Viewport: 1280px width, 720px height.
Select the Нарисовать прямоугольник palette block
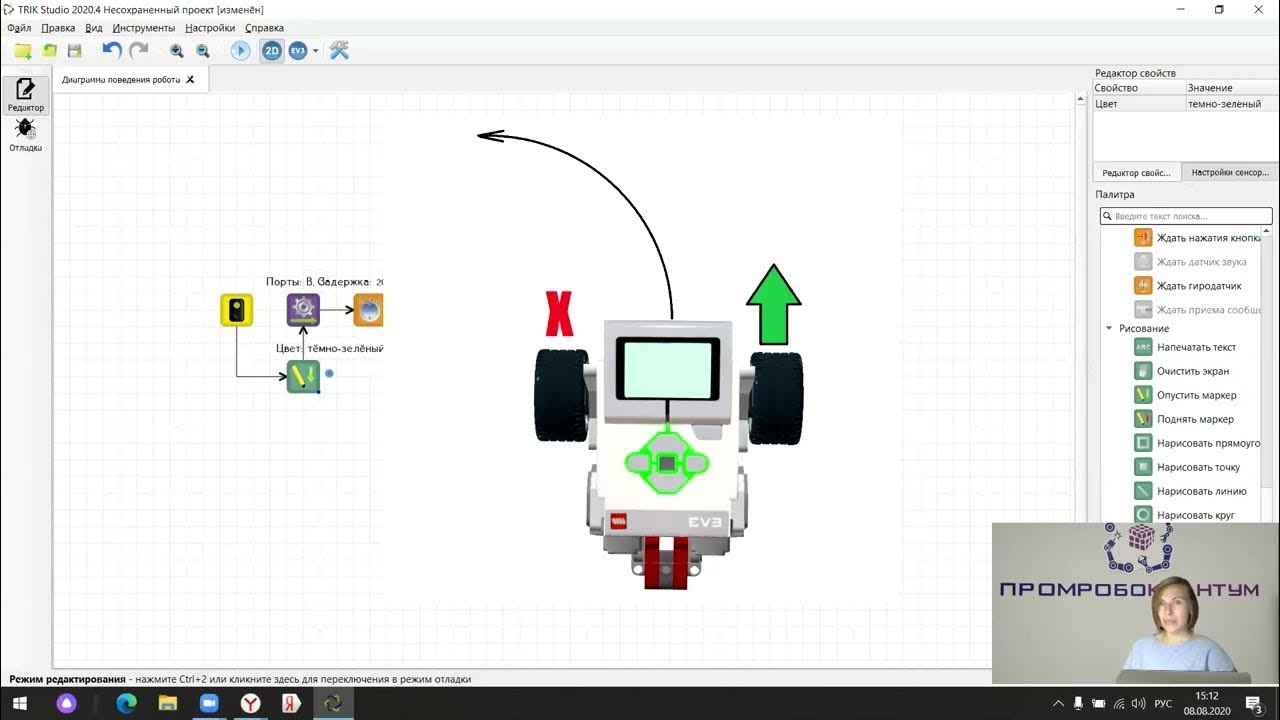(x=1197, y=443)
